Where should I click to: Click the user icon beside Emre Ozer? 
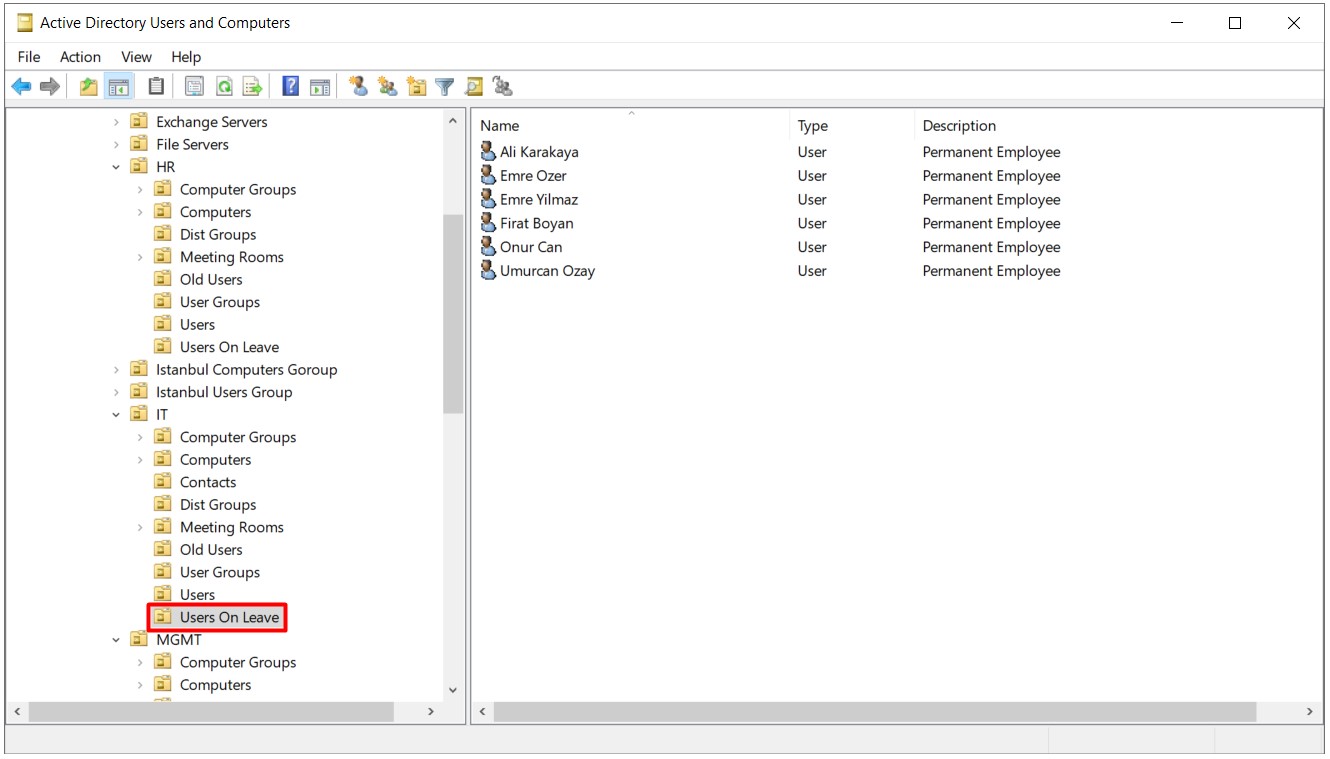coord(488,176)
